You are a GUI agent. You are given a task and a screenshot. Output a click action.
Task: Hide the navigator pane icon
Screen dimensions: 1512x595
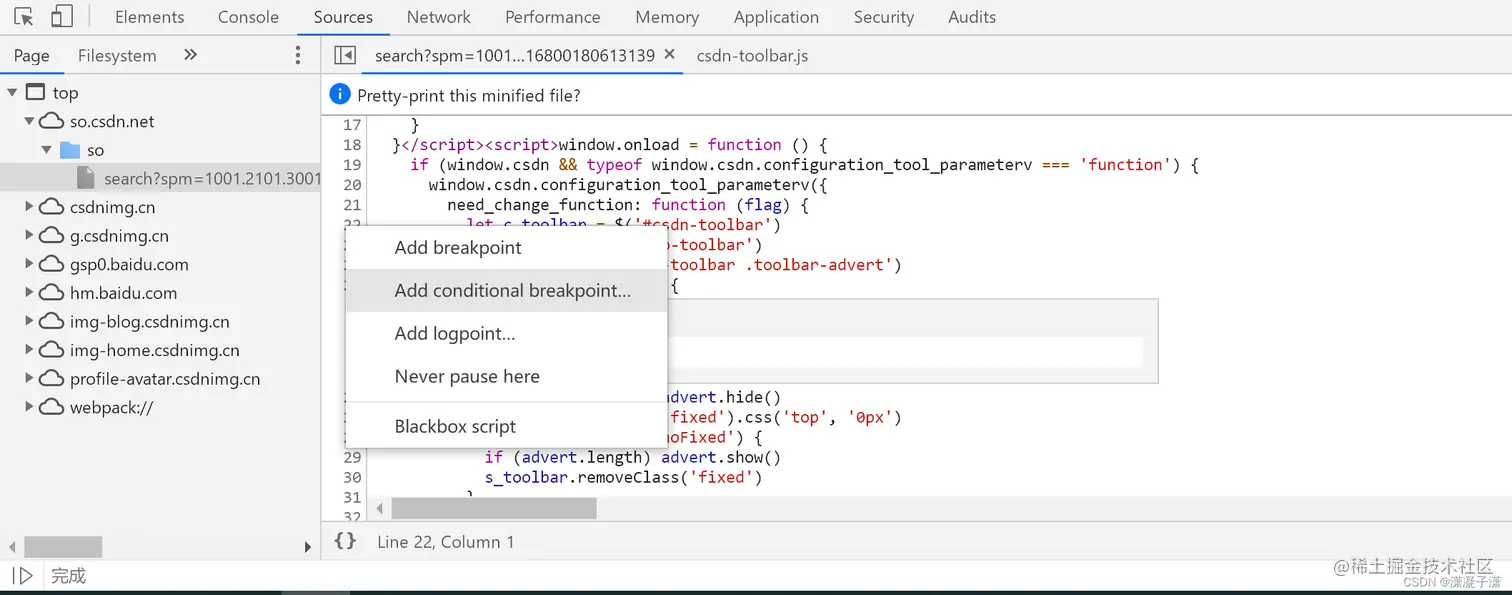tap(345, 55)
